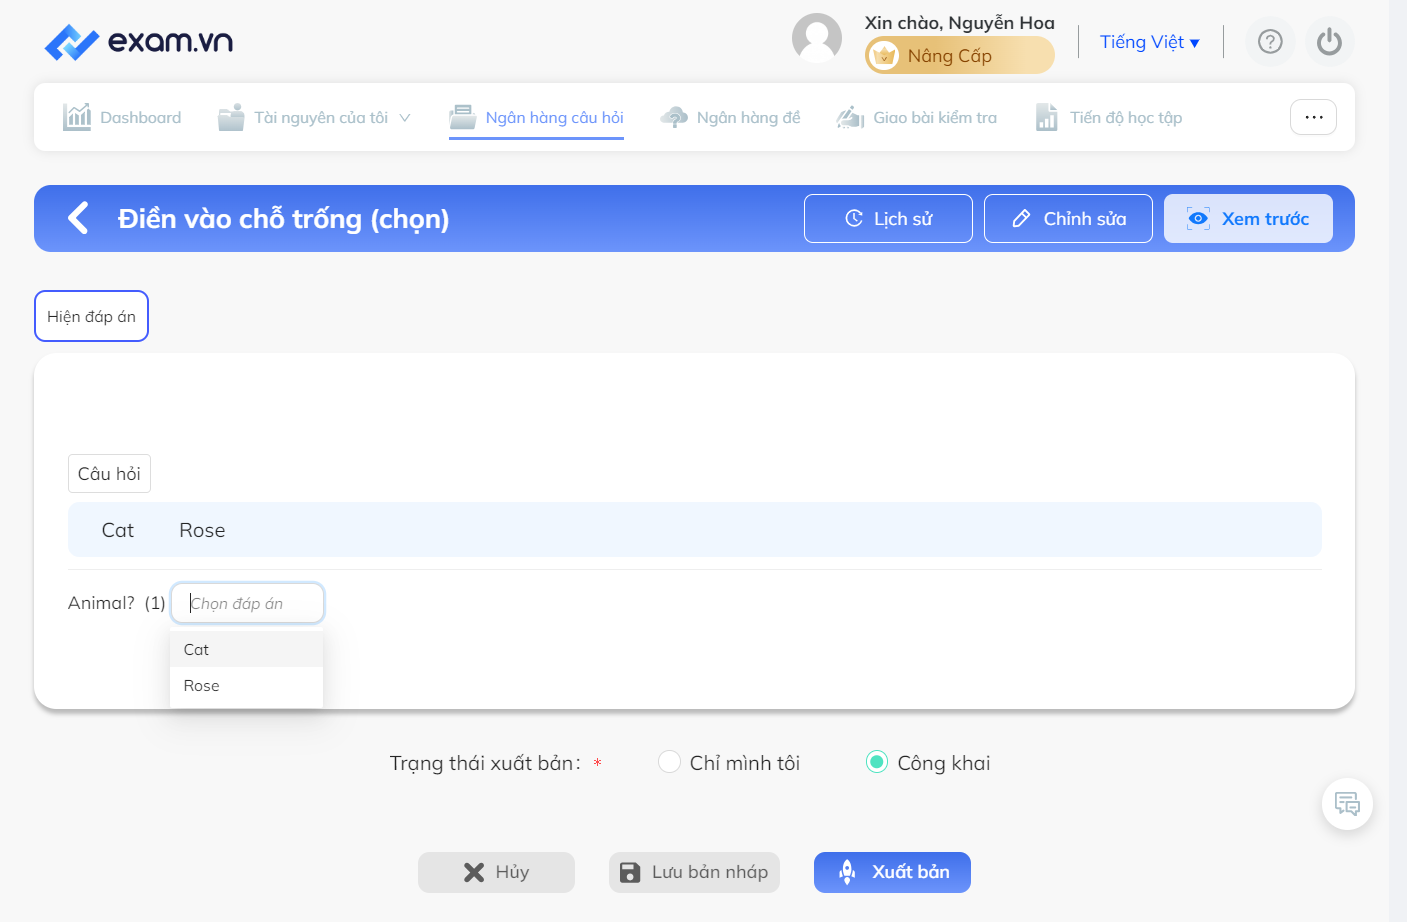Click the Xuất bản publish button
This screenshot has width=1407, height=922.
[892, 872]
